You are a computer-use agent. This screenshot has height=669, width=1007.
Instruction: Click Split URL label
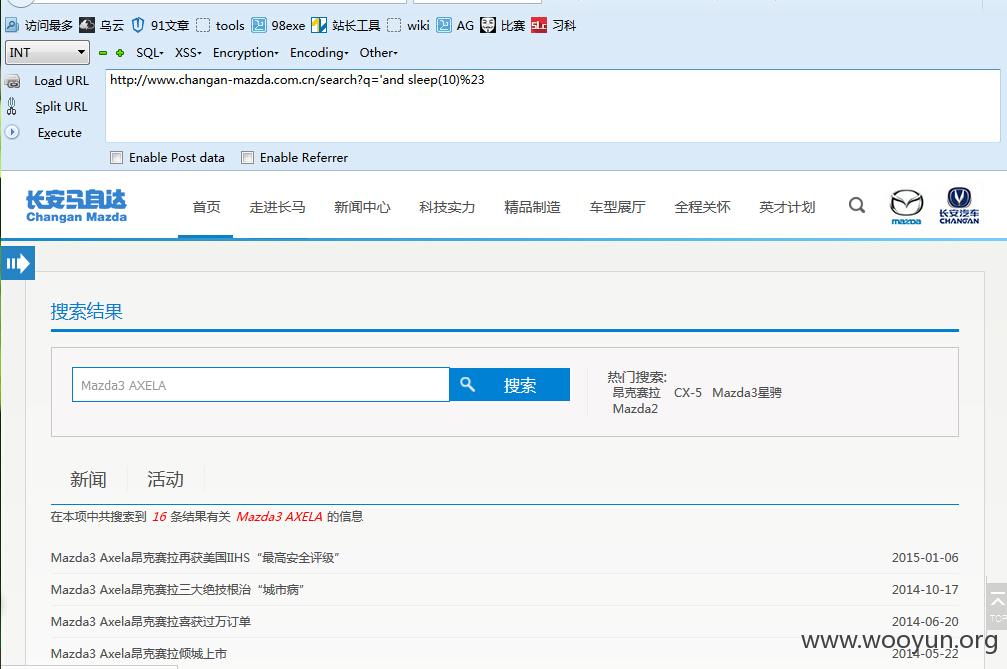tap(61, 107)
